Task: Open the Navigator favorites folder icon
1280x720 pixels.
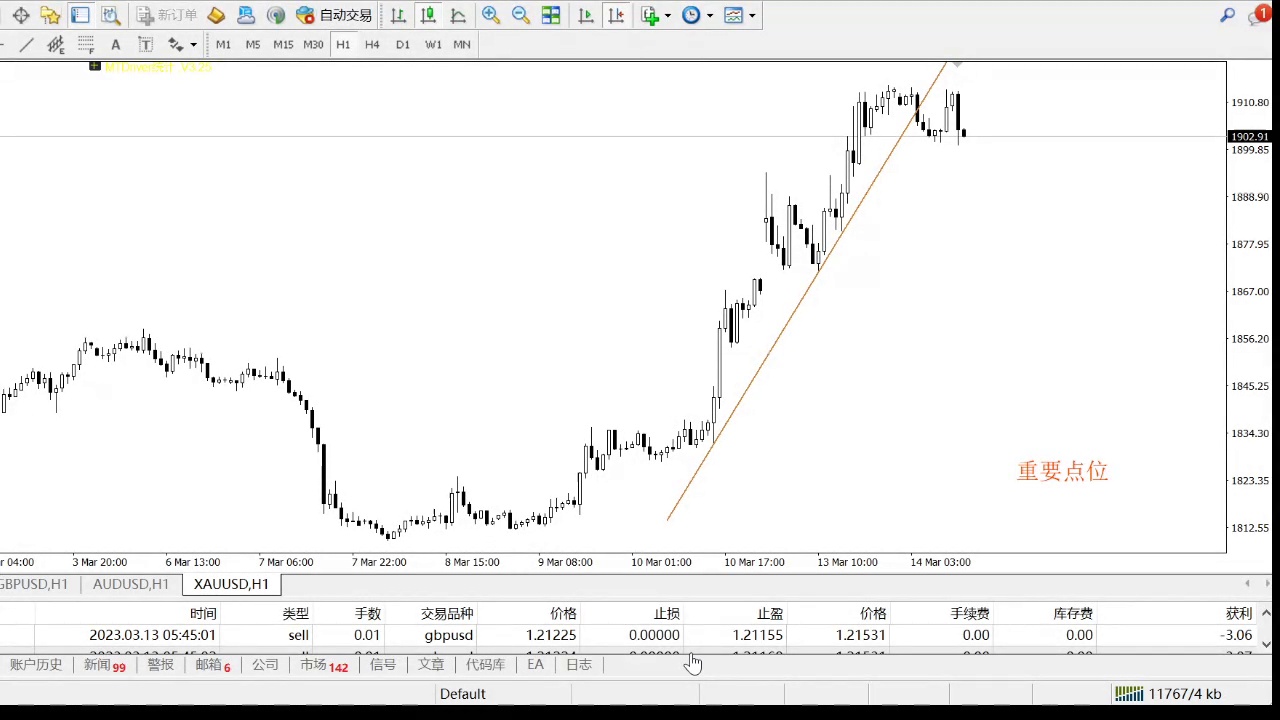Action: tap(50, 15)
